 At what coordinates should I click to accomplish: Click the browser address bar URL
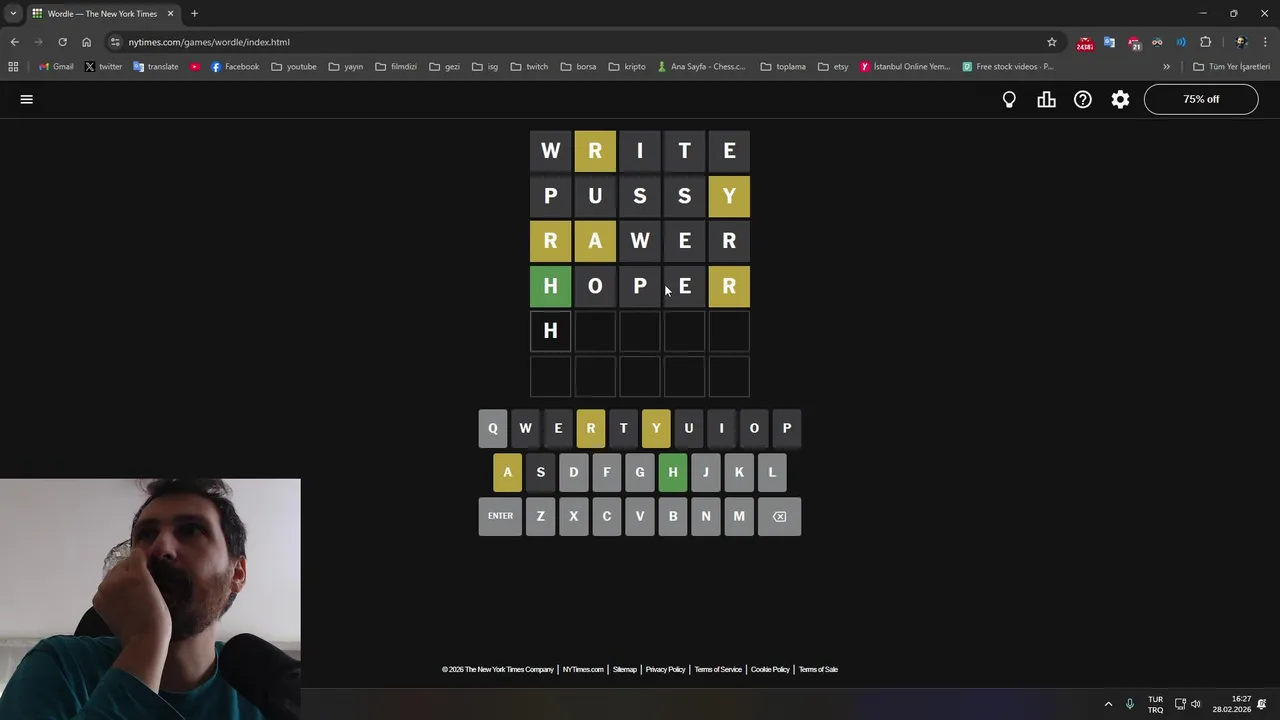coord(209,42)
